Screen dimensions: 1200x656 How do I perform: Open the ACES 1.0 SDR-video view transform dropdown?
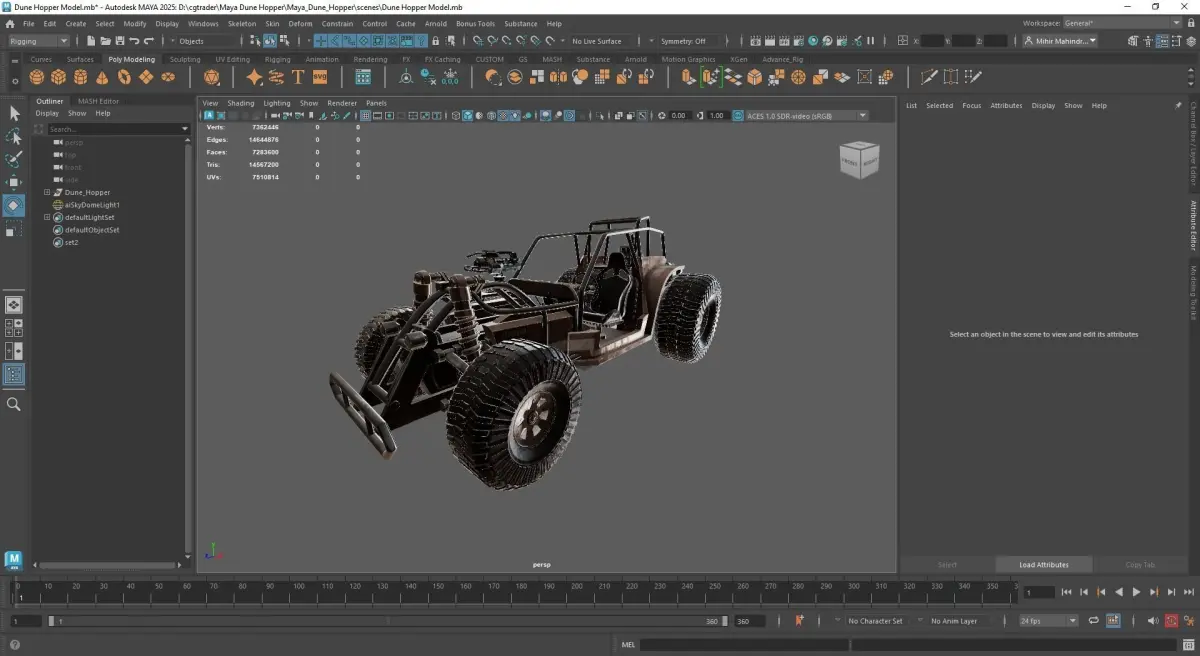tap(800, 116)
